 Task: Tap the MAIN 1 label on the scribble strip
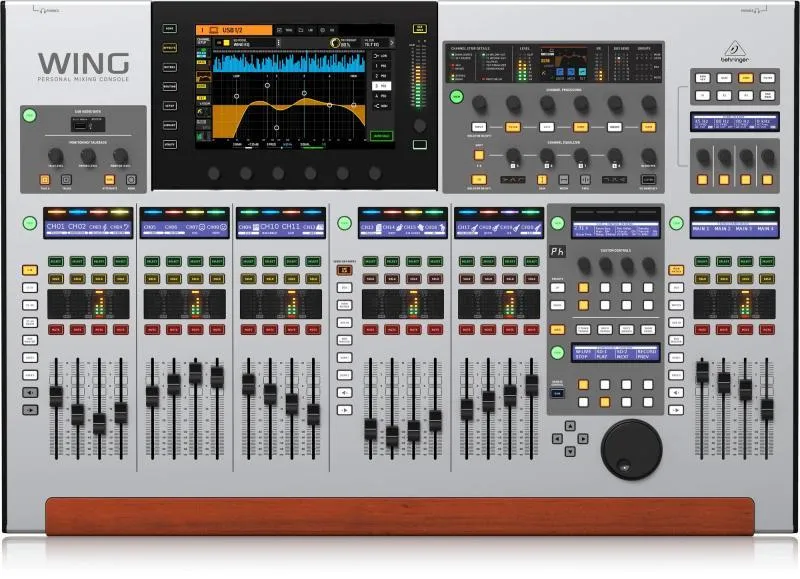(701, 229)
